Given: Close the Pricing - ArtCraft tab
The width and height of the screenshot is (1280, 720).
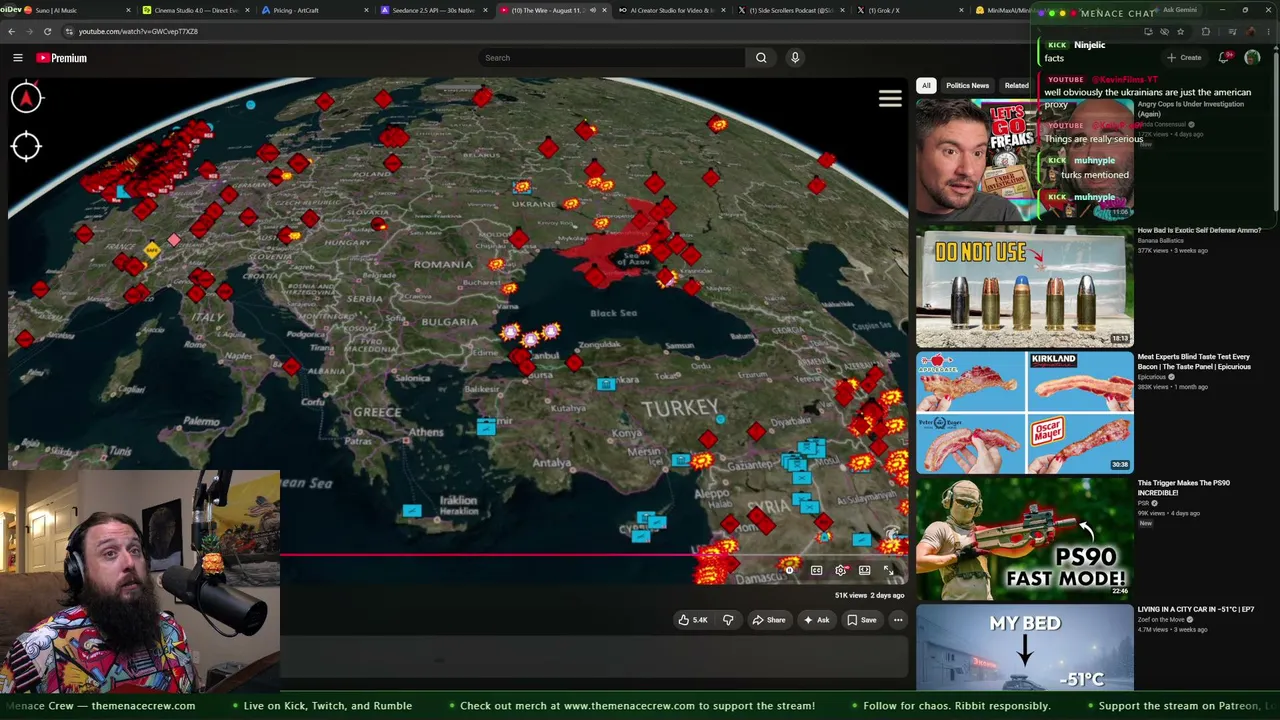Looking at the screenshot, I should [365, 10].
